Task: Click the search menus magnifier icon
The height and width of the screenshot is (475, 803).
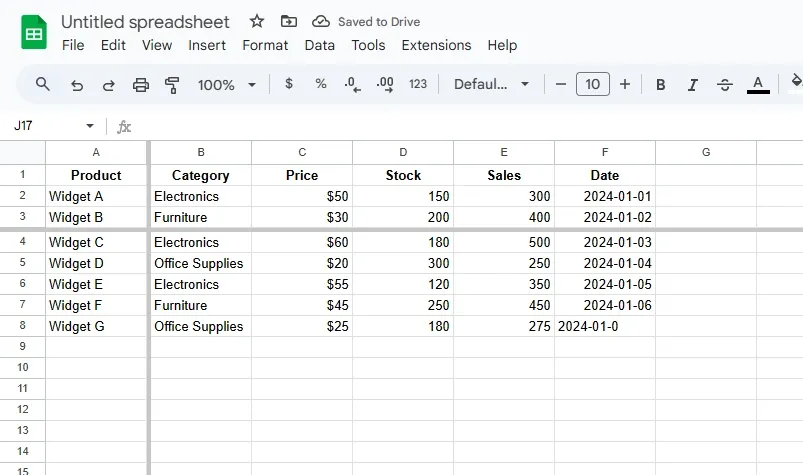Action: click(43, 84)
